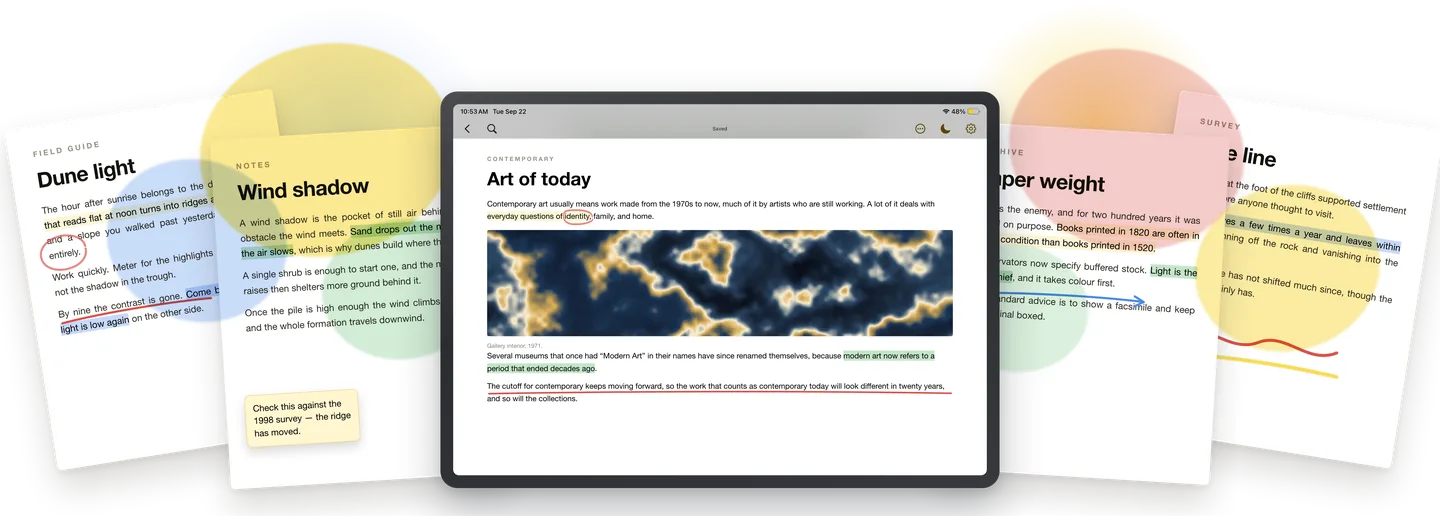Click the blue and gold gallery image
The width and height of the screenshot is (1440, 516).
[x=720, y=283]
